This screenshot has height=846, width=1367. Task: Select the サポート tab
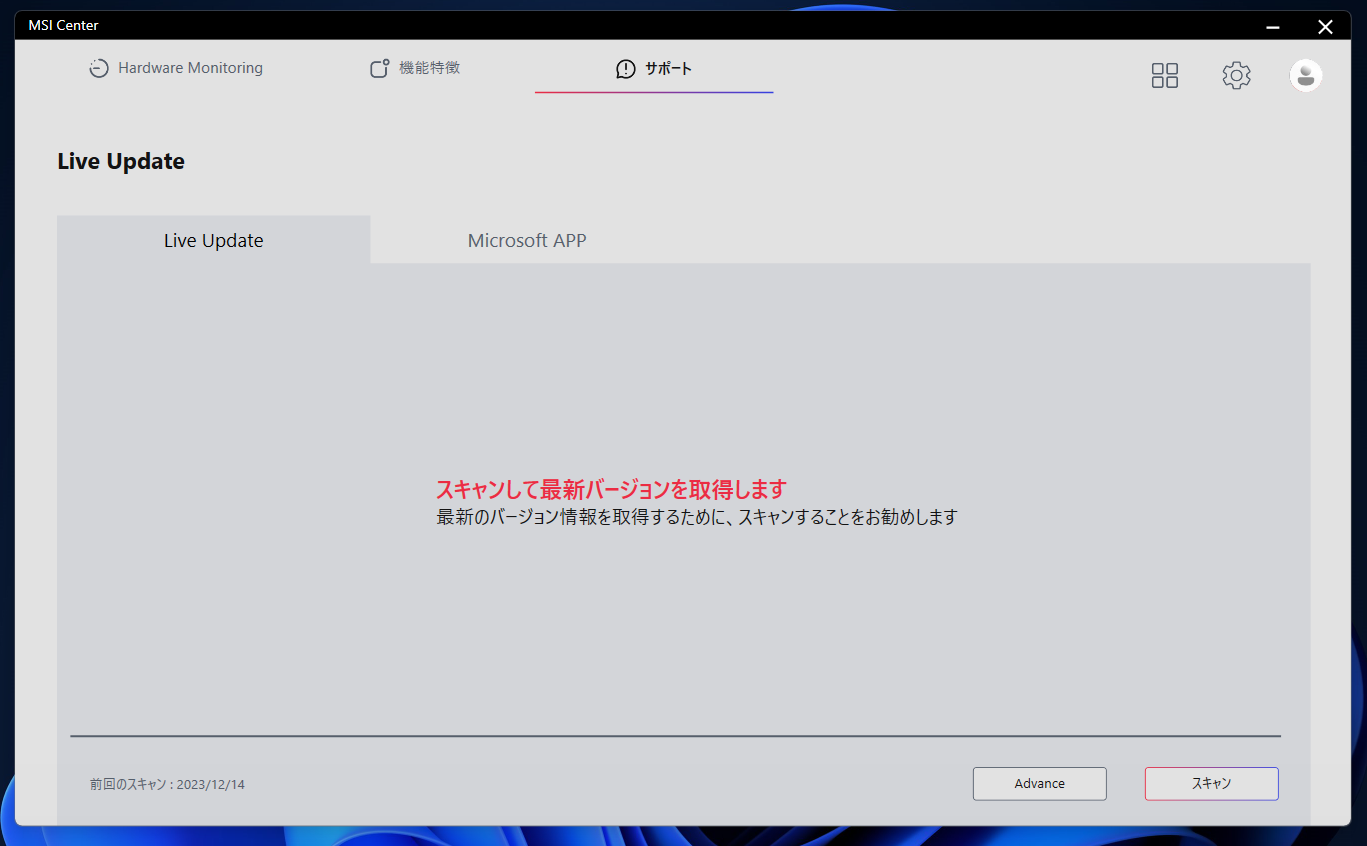point(654,69)
